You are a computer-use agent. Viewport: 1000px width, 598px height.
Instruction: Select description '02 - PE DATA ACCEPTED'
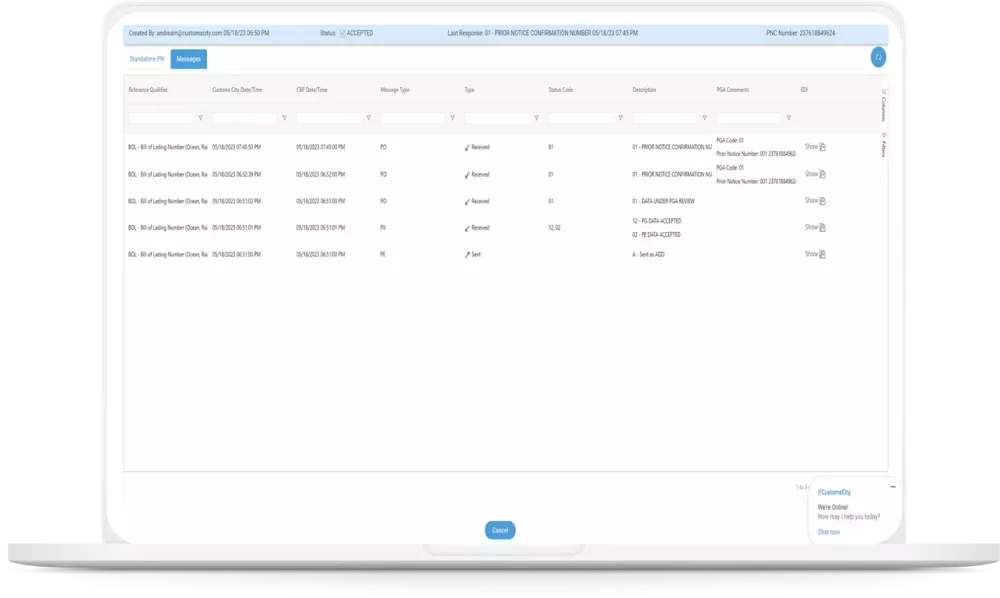[656, 235]
